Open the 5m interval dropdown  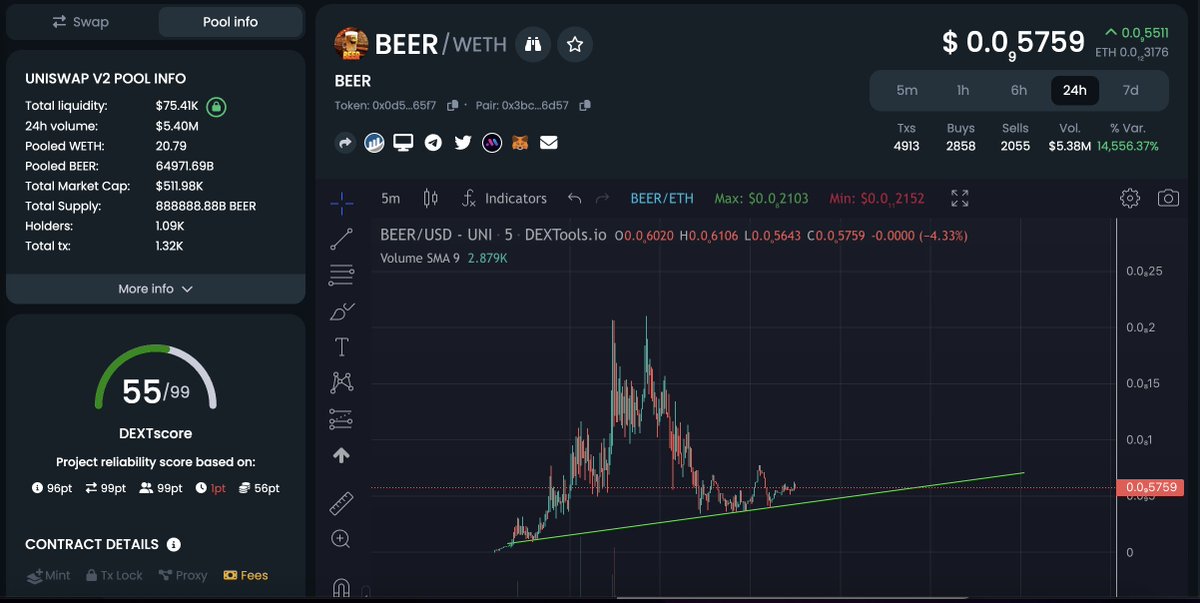(390, 198)
